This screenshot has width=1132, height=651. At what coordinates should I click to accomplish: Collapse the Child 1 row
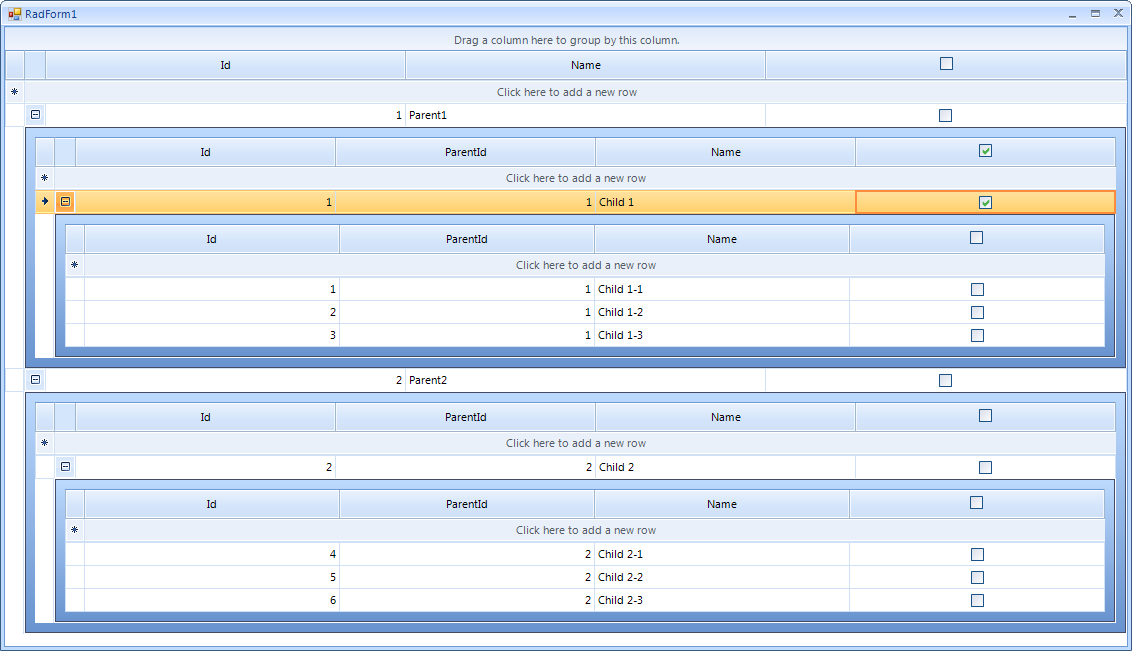pyautogui.click(x=66, y=201)
